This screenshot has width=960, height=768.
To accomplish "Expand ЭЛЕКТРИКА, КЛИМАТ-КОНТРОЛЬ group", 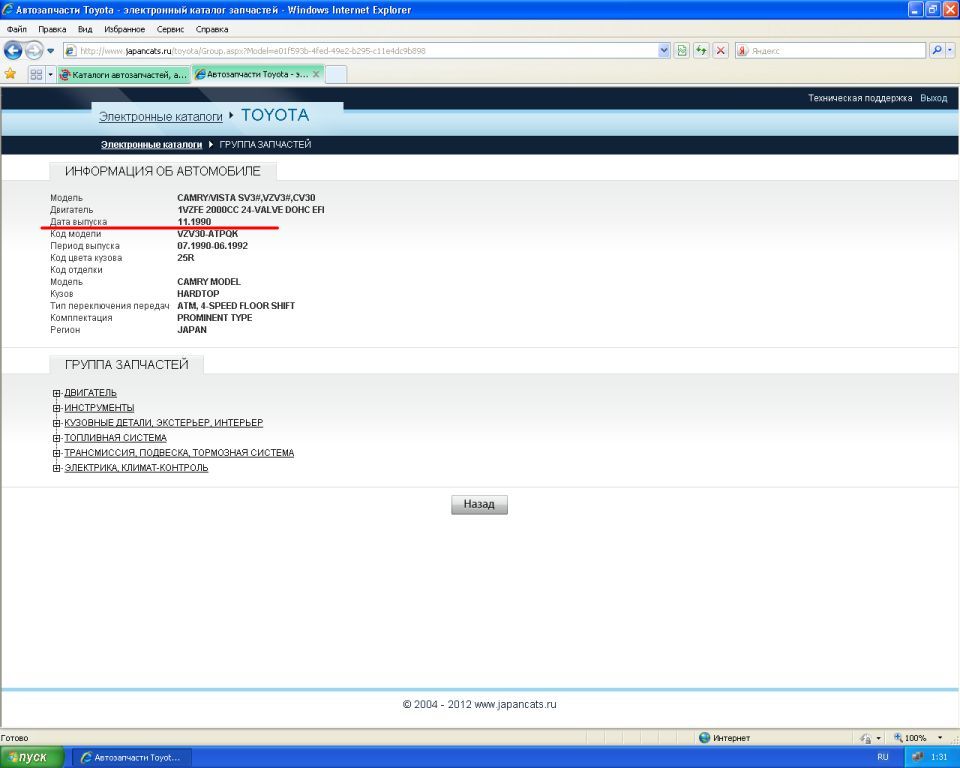I will [x=56, y=468].
